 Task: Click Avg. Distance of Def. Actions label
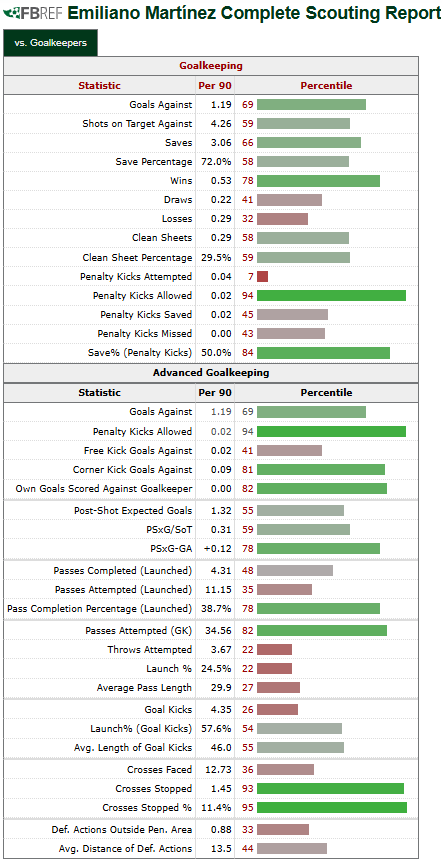click(125, 848)
